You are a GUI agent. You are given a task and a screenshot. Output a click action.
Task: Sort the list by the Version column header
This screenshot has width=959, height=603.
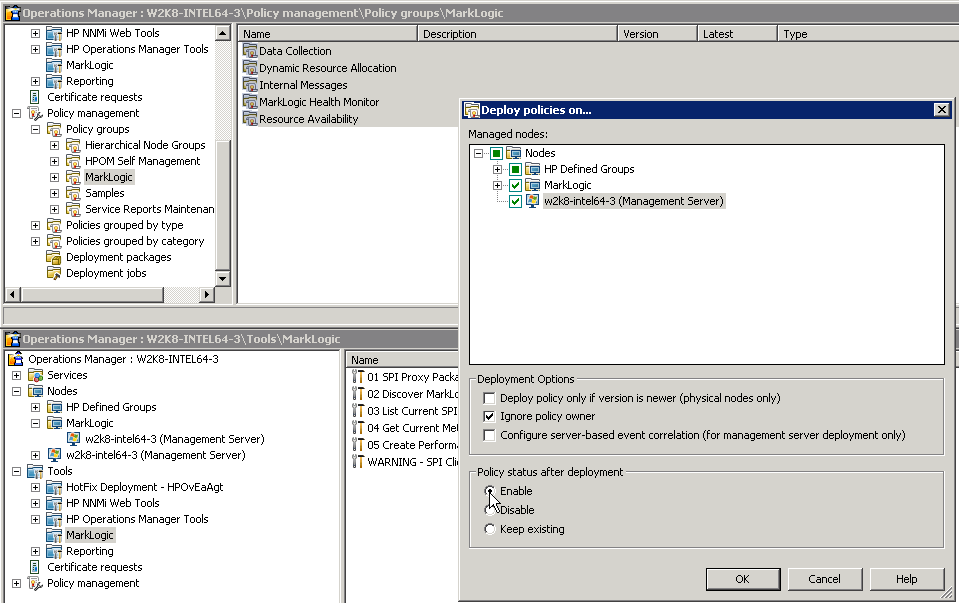click(x=656, y=34)
